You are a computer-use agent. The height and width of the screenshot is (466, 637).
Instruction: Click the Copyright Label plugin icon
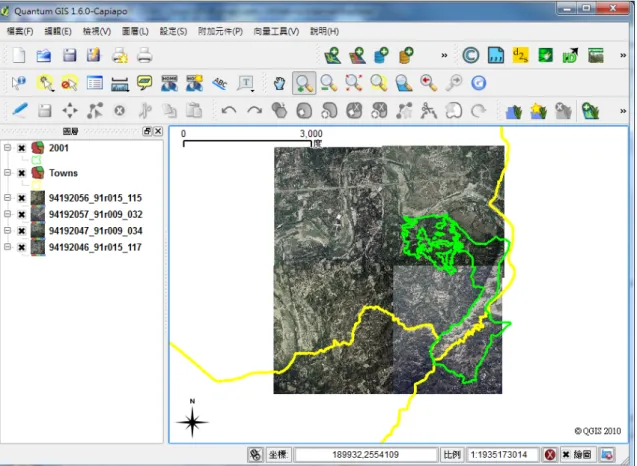(x=470, y=55)
